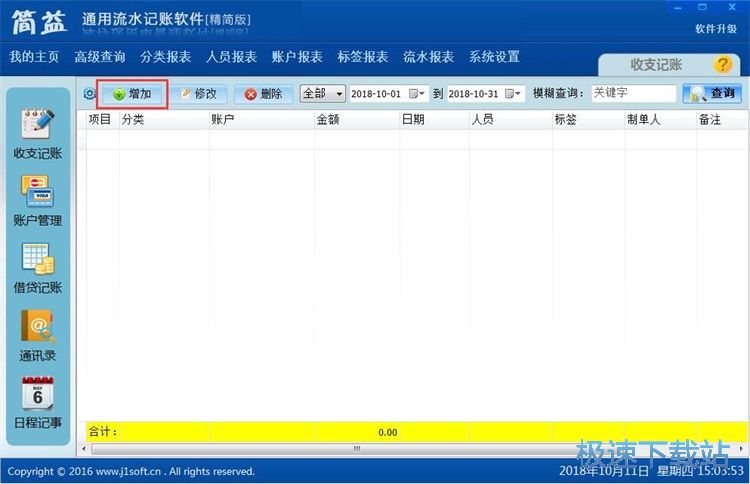Open 借贷记账 in the sidebar

(x=38, y=269)
